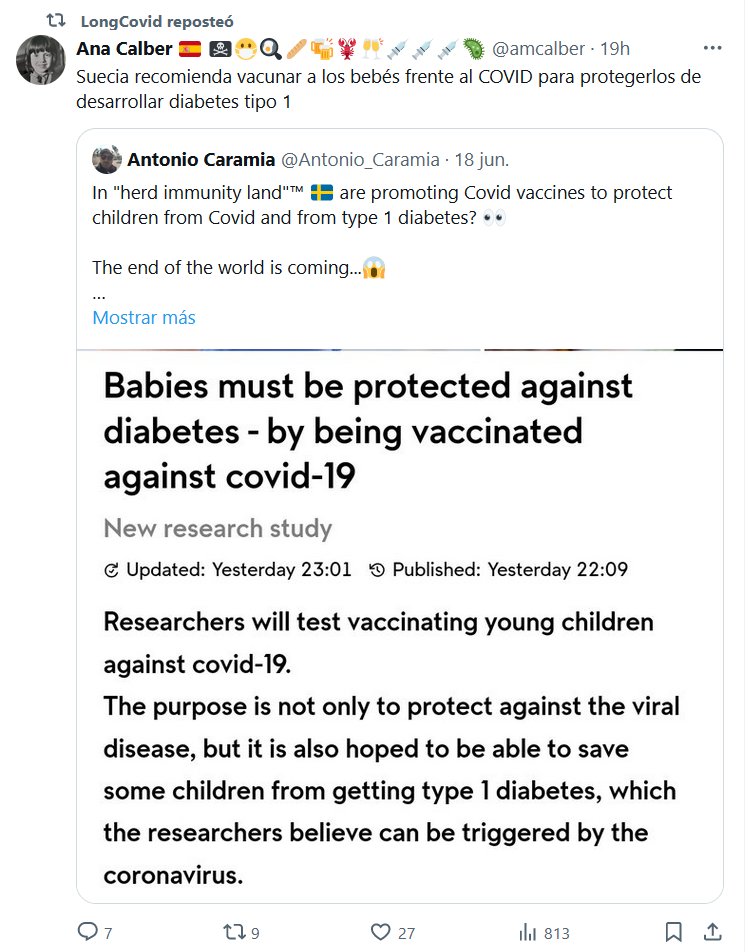748x952 pixels.
Task: Expand quoted tweet with Mostrar más
Action: [144, 317]
